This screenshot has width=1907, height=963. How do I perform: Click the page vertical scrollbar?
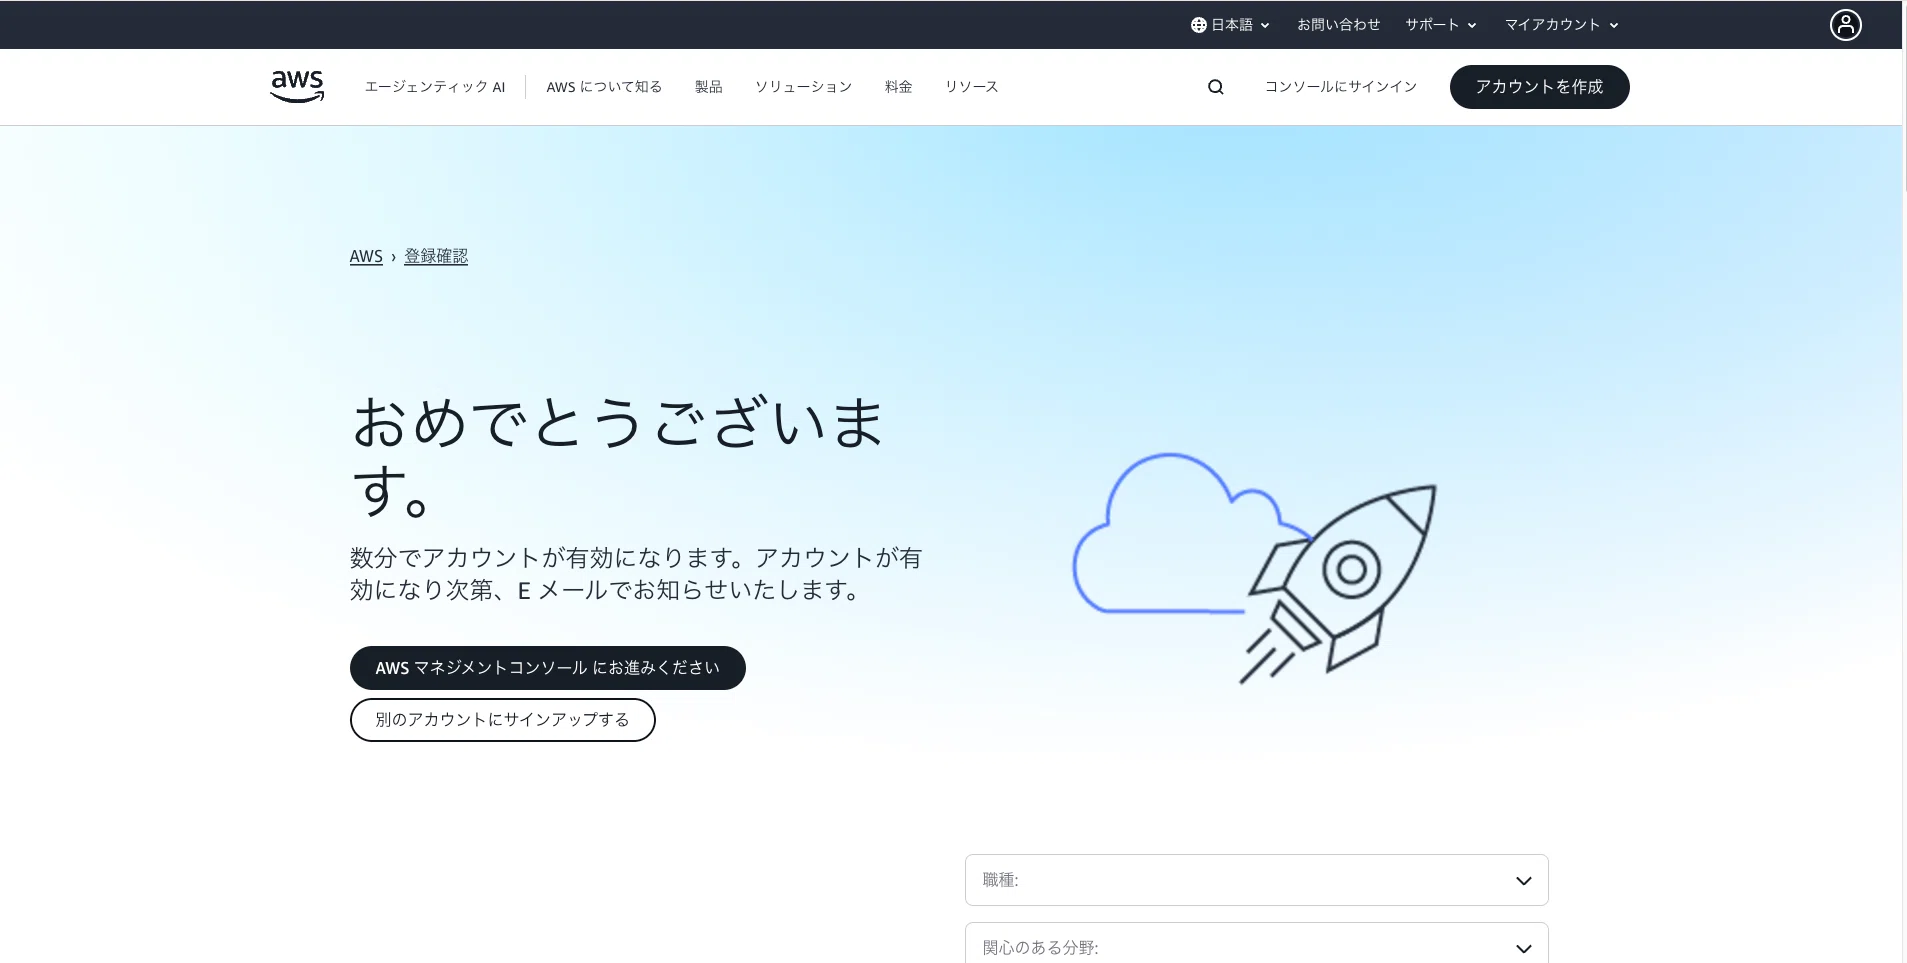point(1904,96)
